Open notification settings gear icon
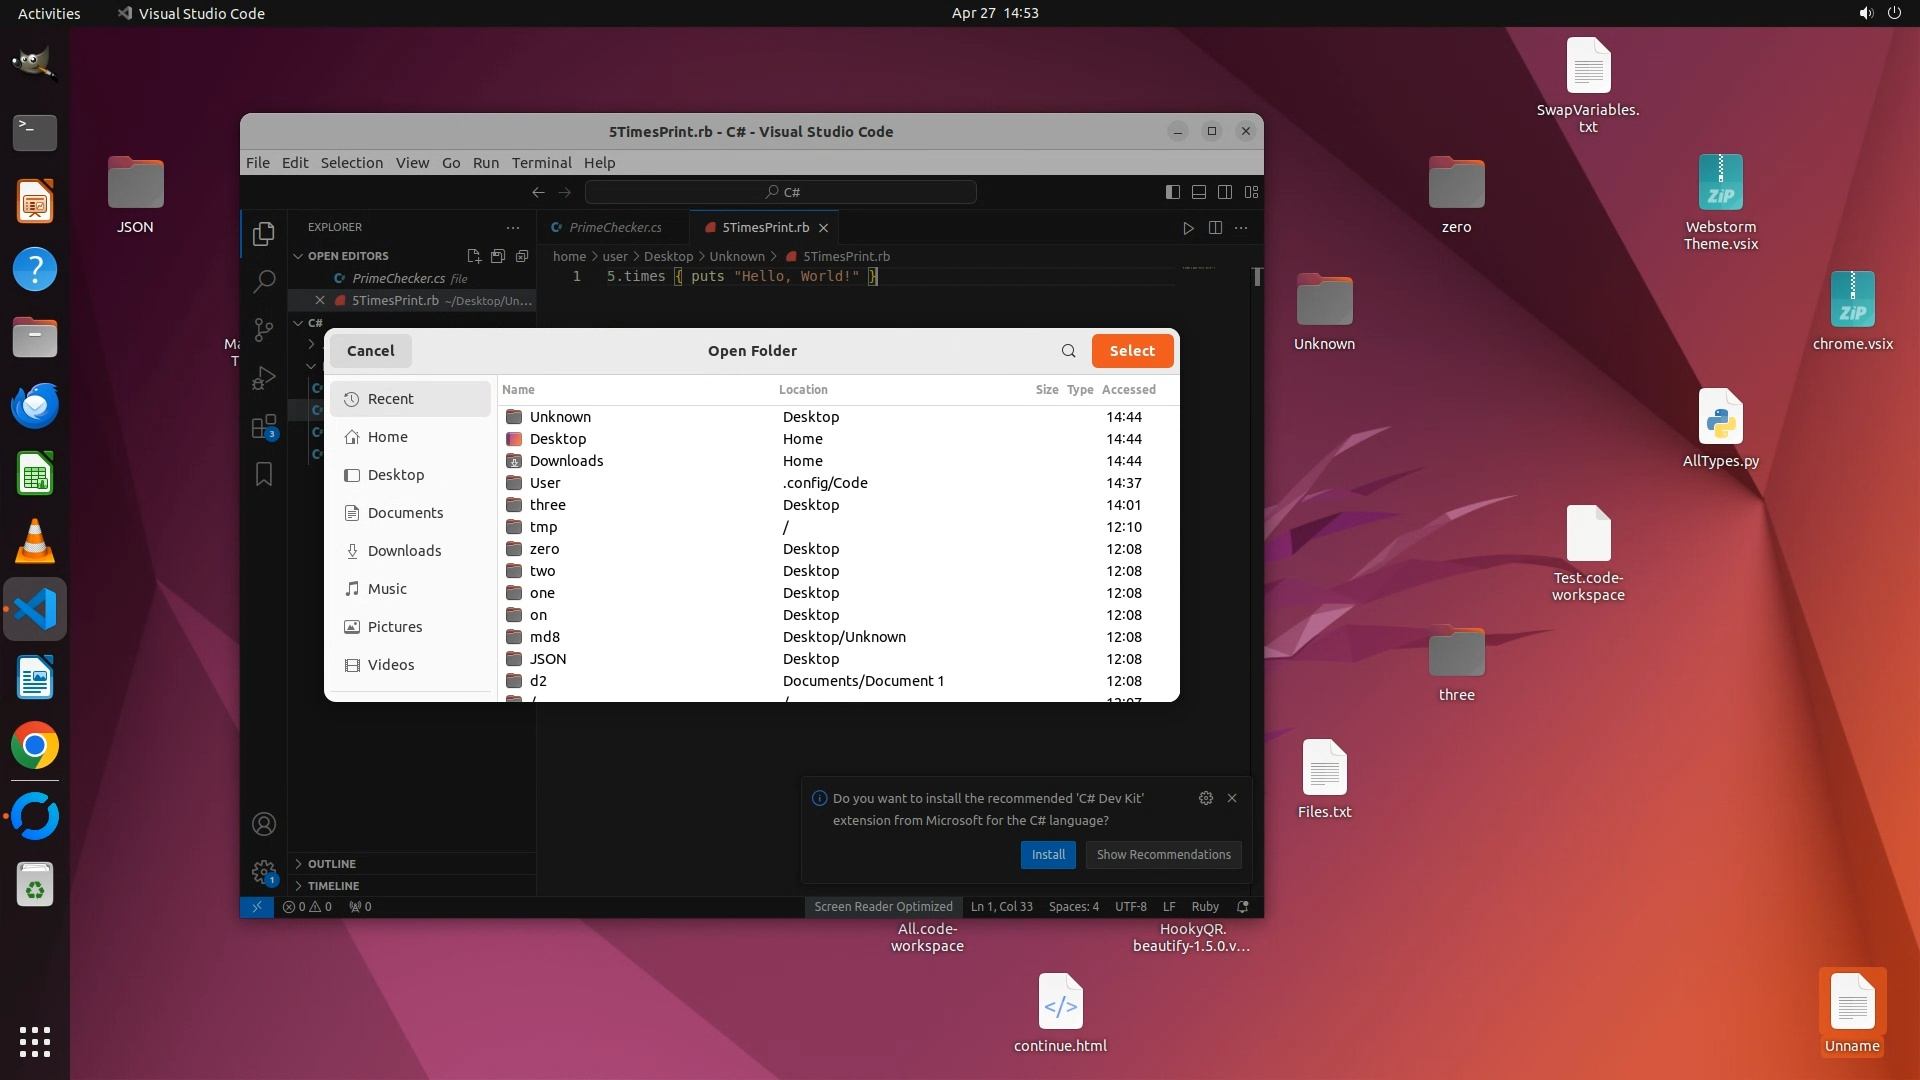The image size is (1920, 1080). pos(1206,798)
